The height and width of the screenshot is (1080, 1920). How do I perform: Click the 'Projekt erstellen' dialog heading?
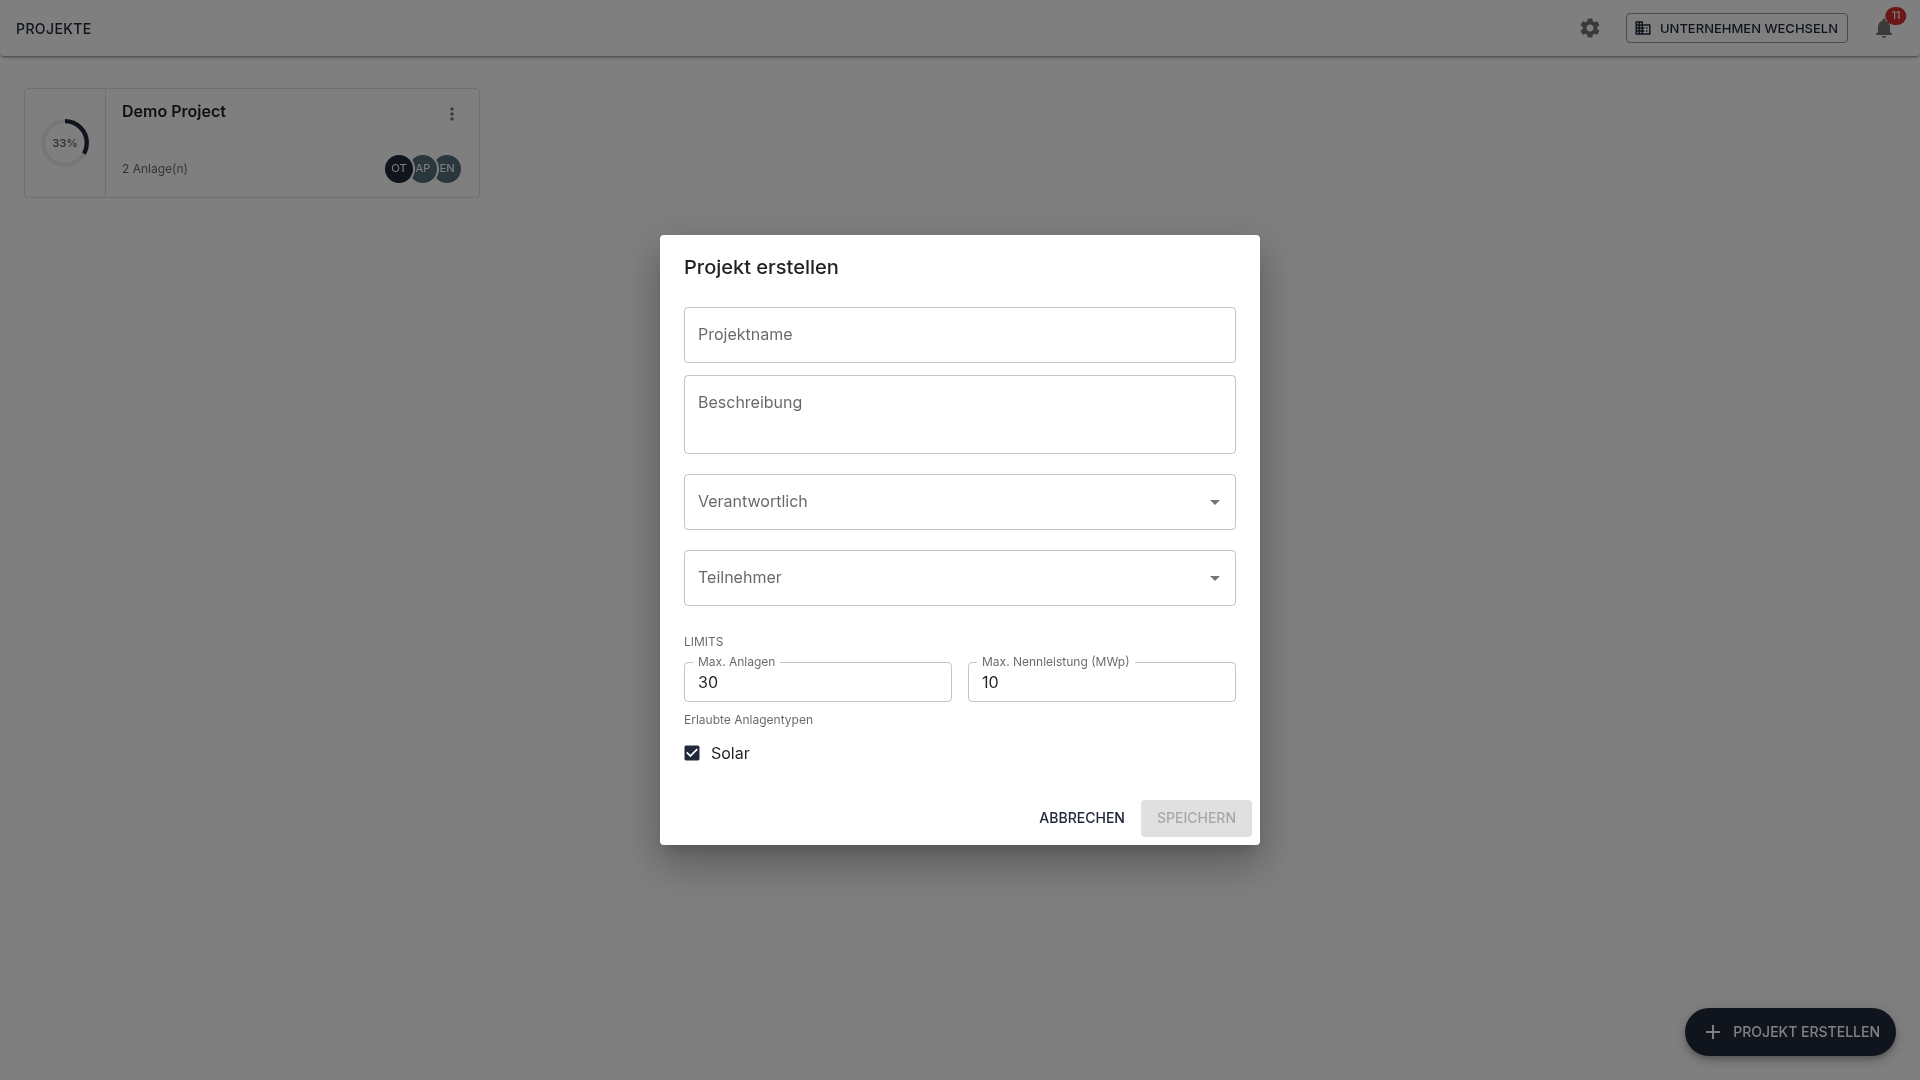click(x=761, y=267)
